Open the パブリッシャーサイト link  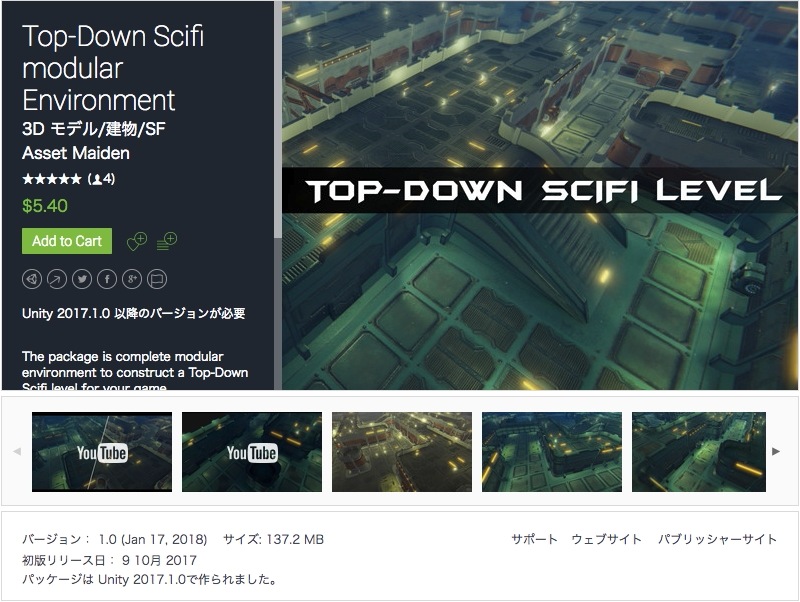pos(717,539)
